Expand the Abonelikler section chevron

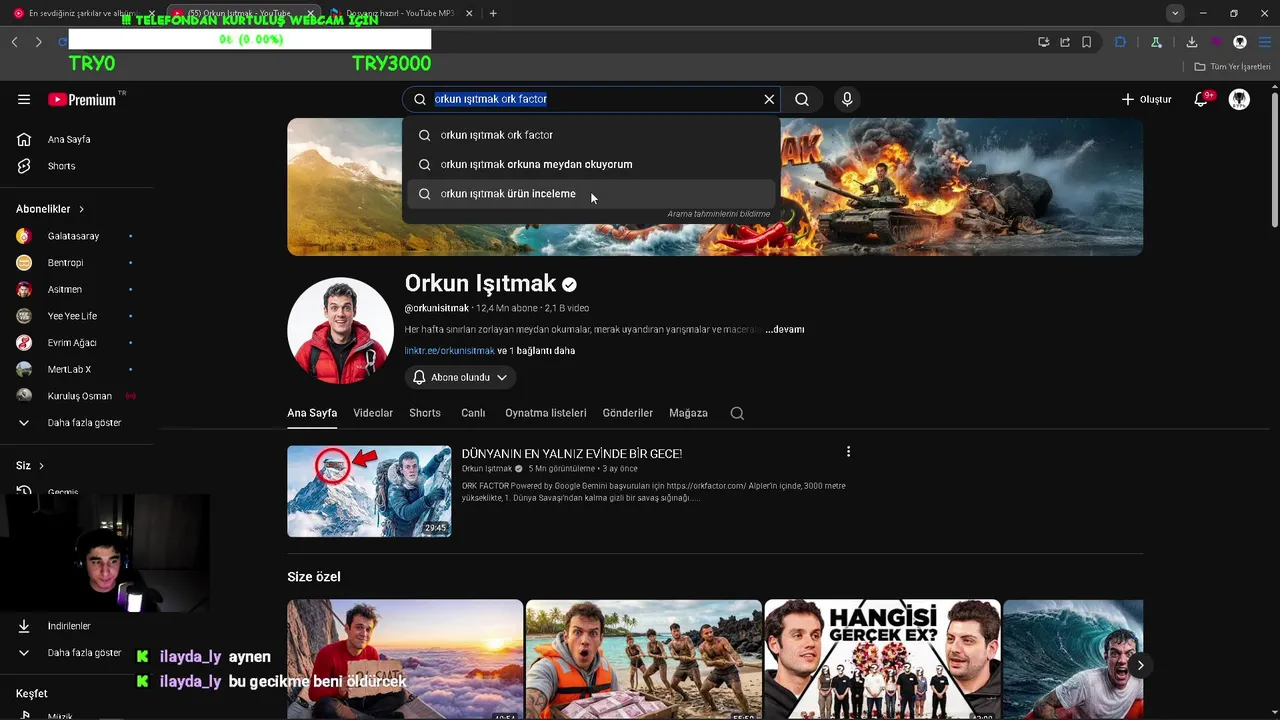pos(81,209)
